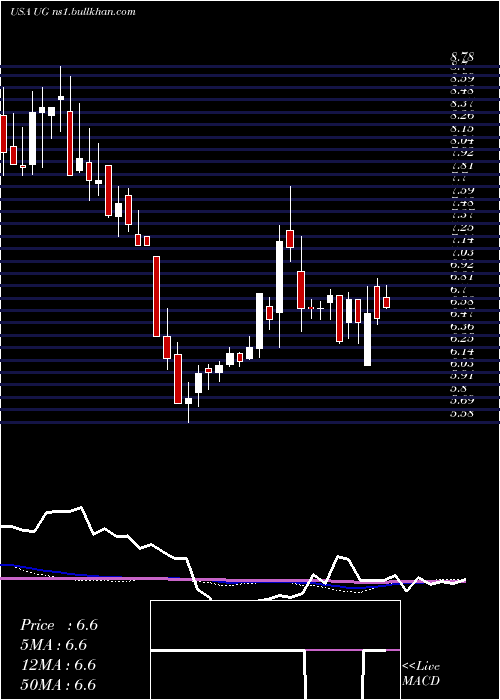
Task: Click the 8.26 price axis label
Action: point(462,116)
